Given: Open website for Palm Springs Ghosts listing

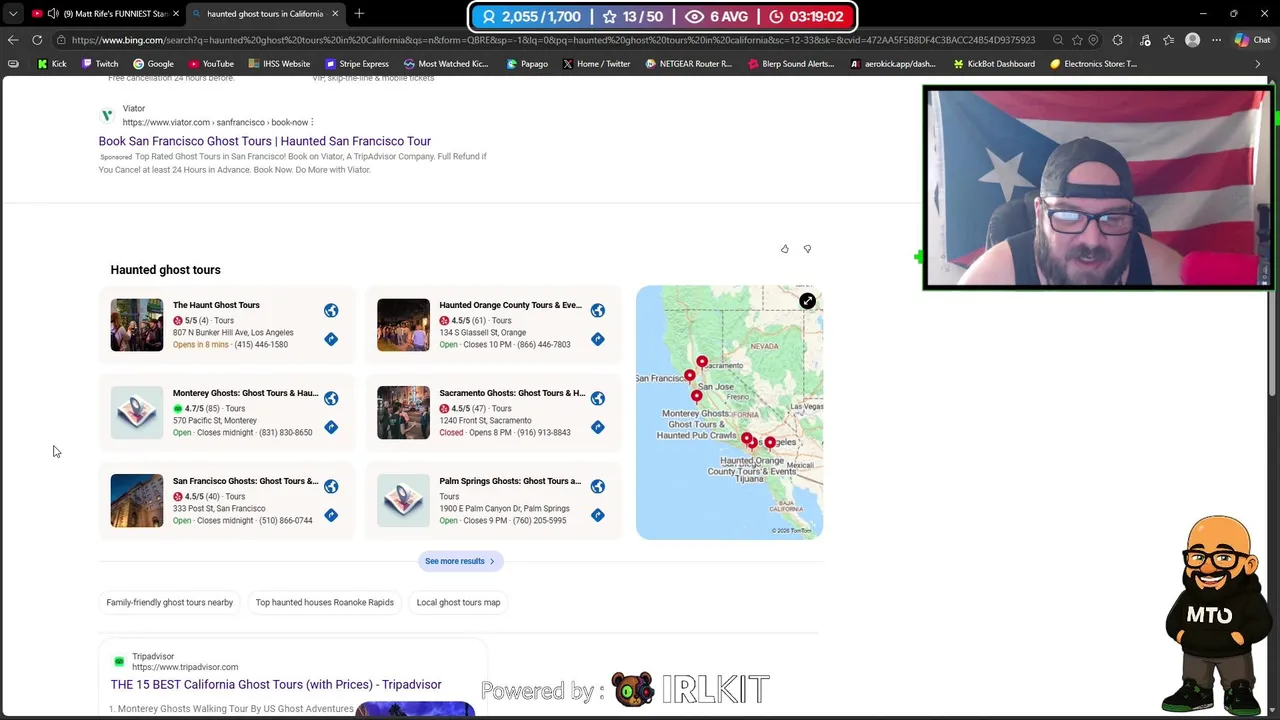Looking at the screenshot, I should [597, 486].
